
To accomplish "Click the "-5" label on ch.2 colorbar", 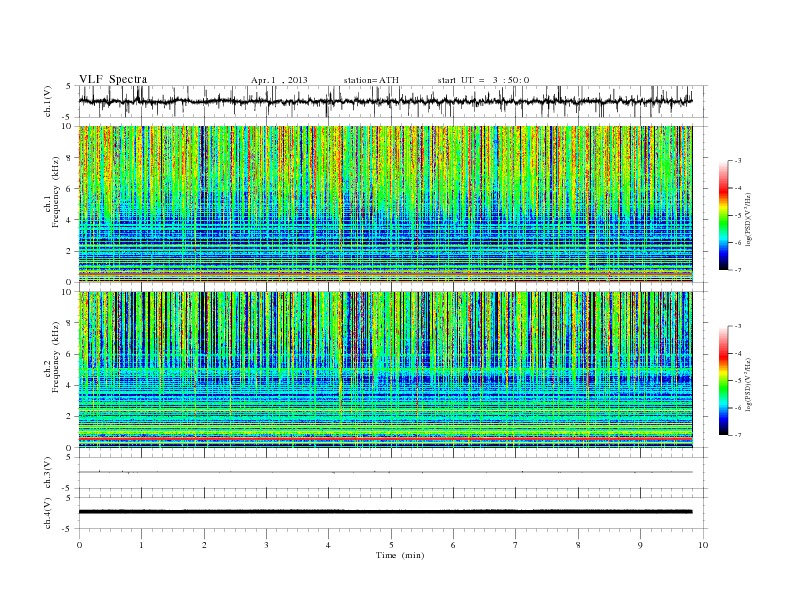I will pyautogui.click(x=738, y=380).
